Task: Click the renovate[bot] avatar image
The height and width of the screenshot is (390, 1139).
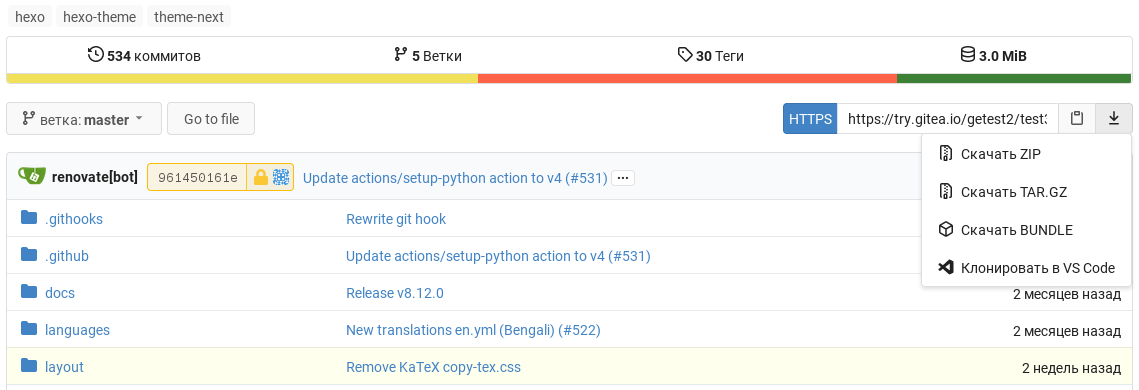Action: point(32,176)
